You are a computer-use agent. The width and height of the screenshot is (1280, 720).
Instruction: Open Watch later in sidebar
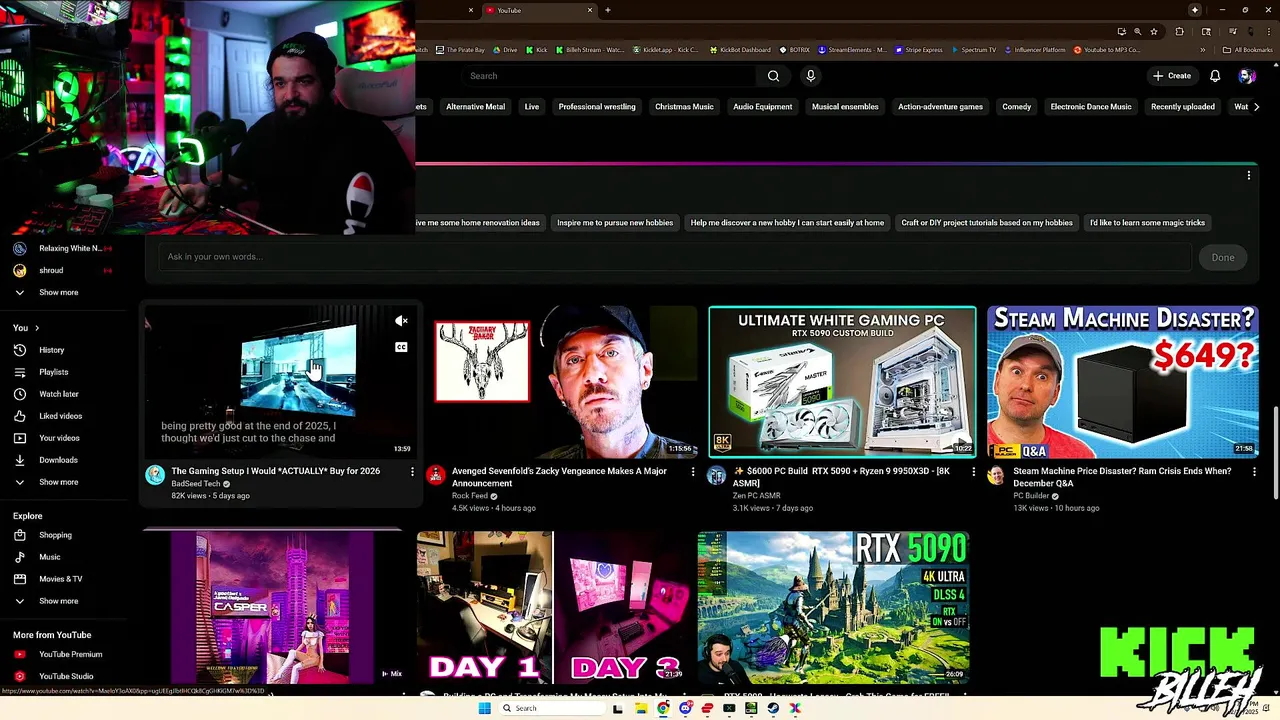click(60, 394)
